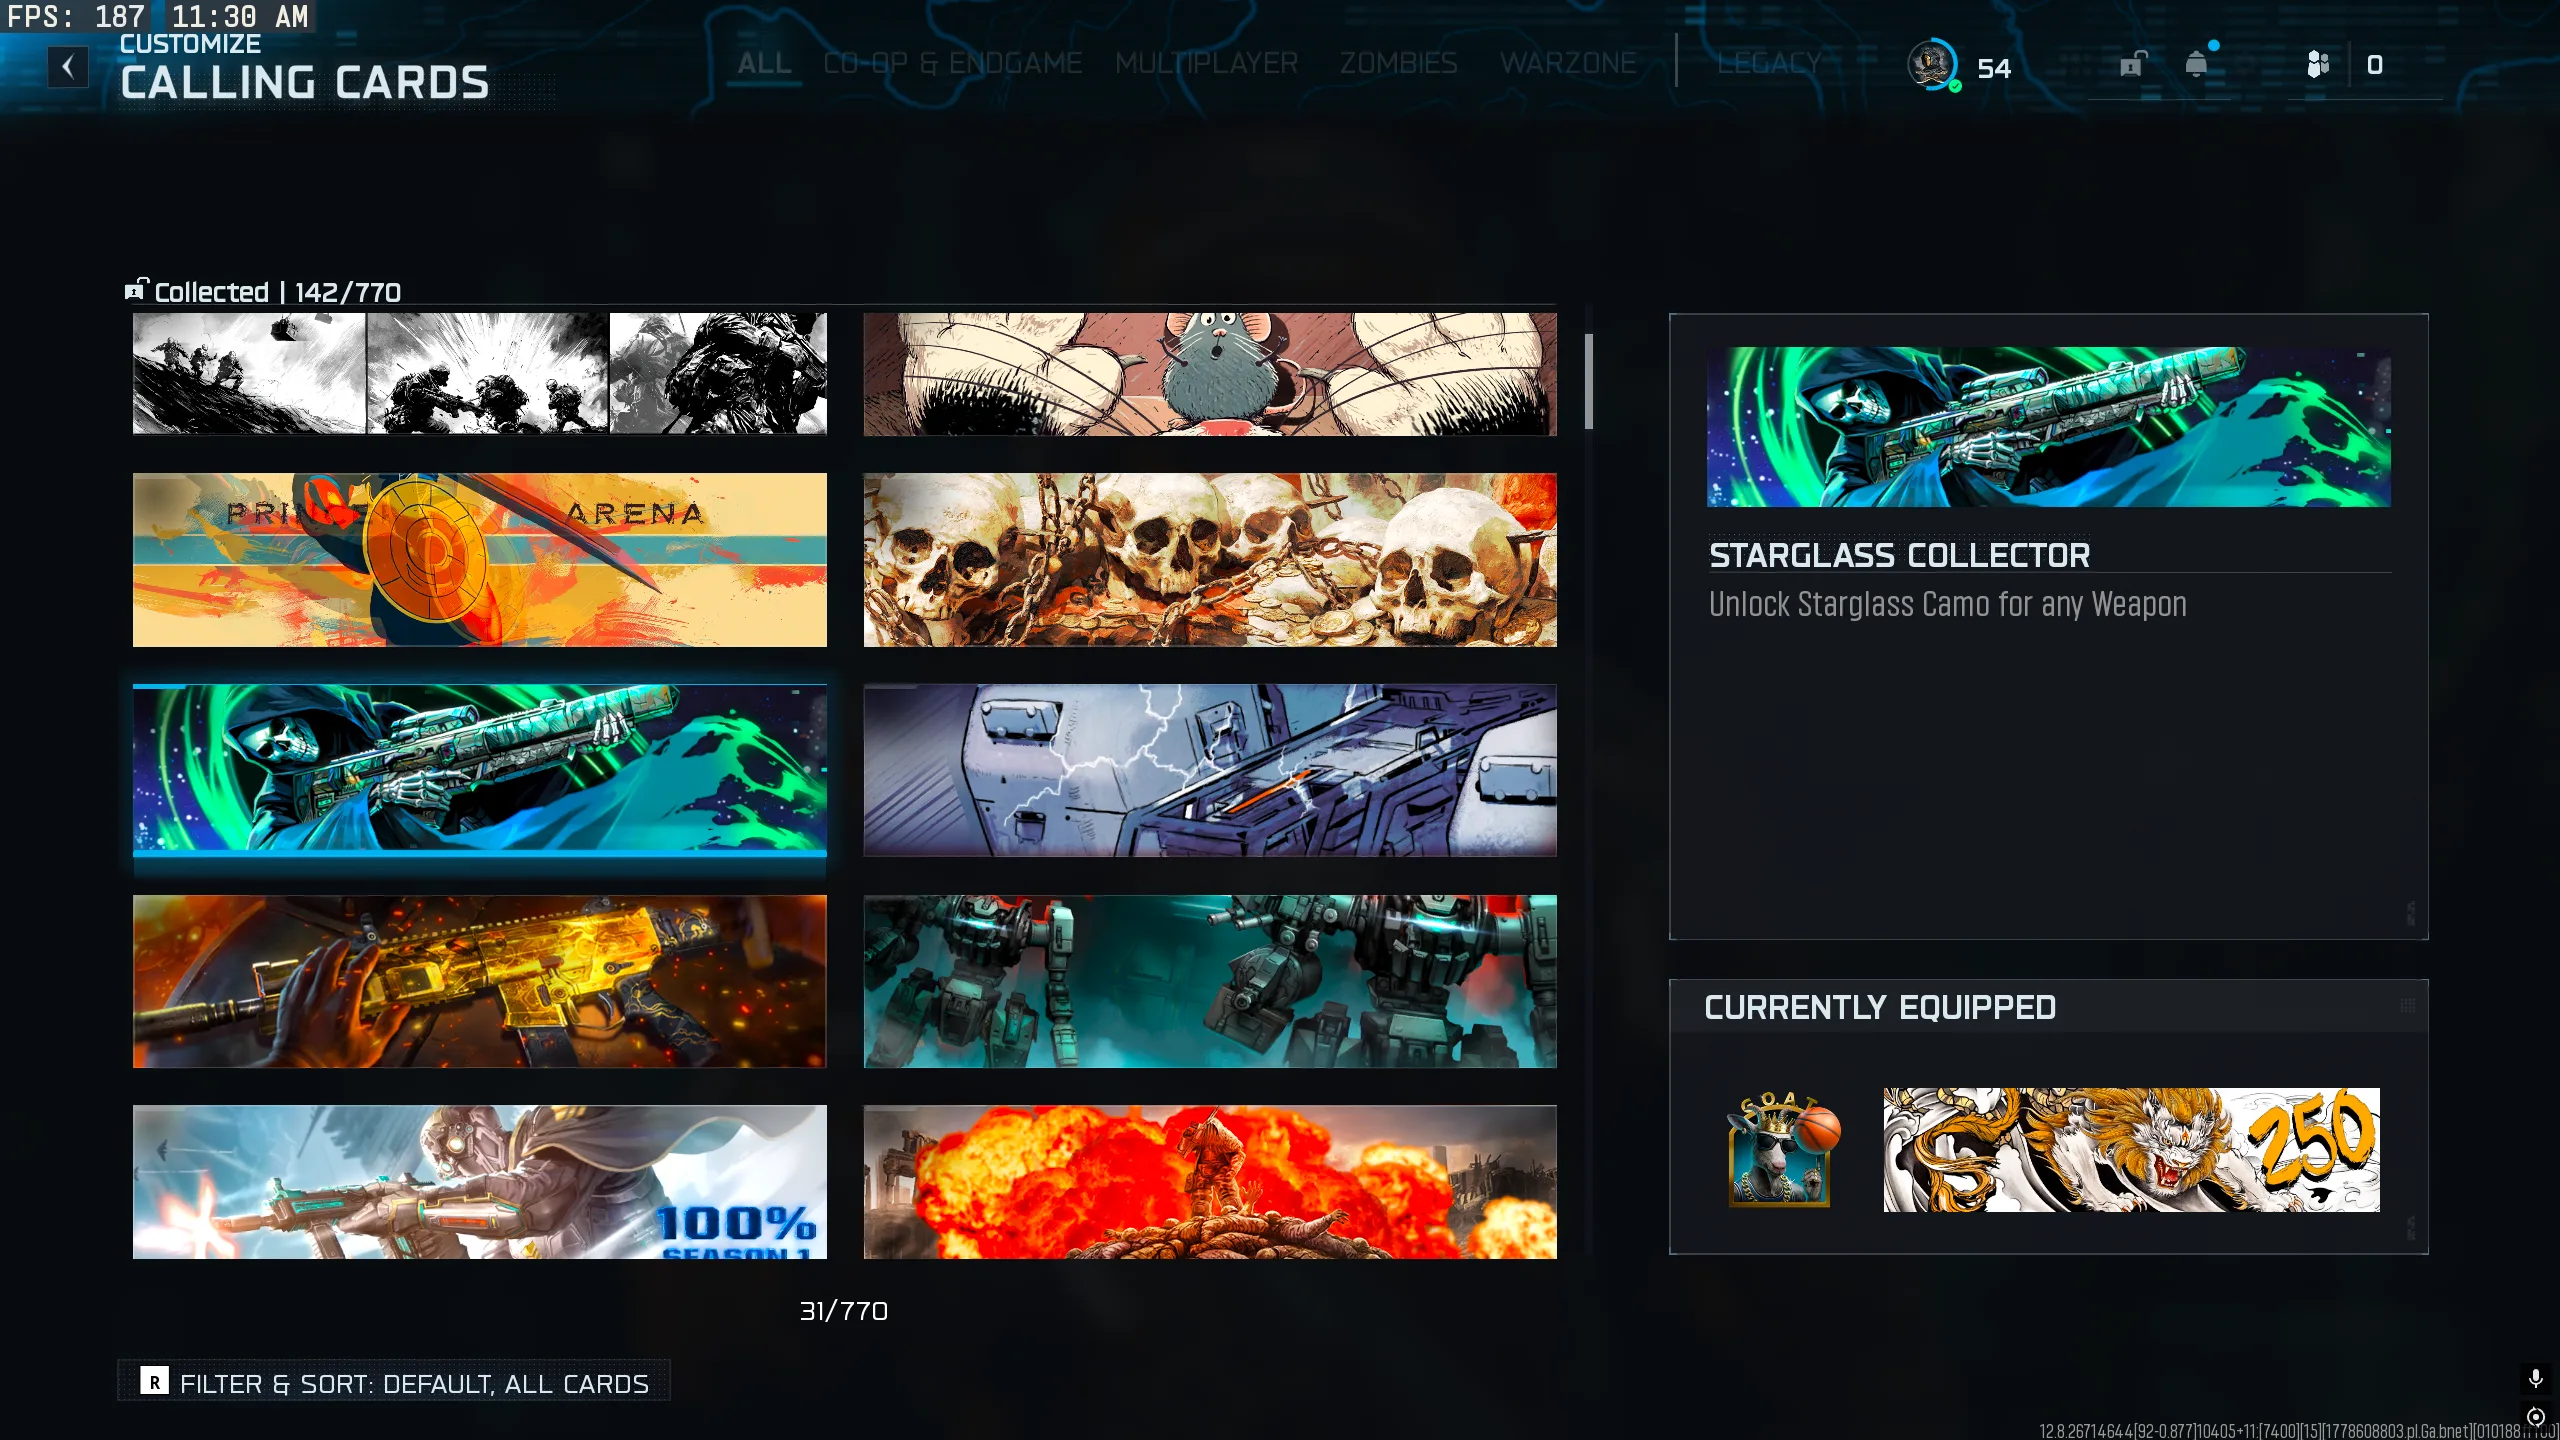
Task: Choose the fiery explosion calling card
Action: tap(1210, 1182)
